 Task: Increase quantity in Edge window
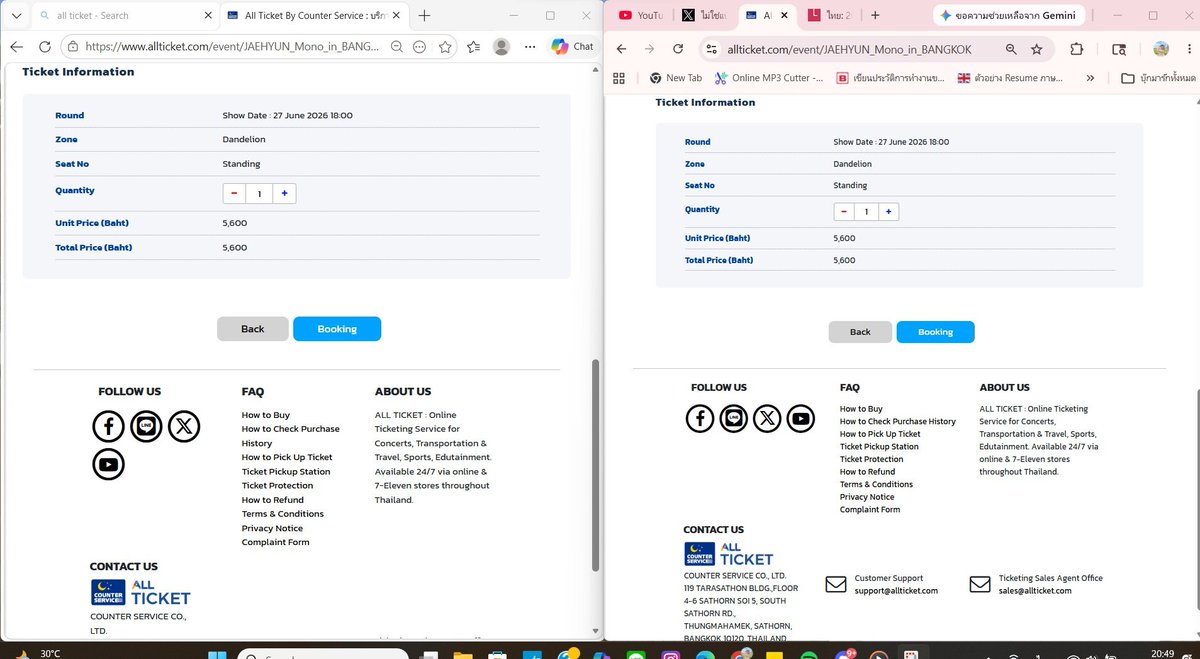pos(284,193)
